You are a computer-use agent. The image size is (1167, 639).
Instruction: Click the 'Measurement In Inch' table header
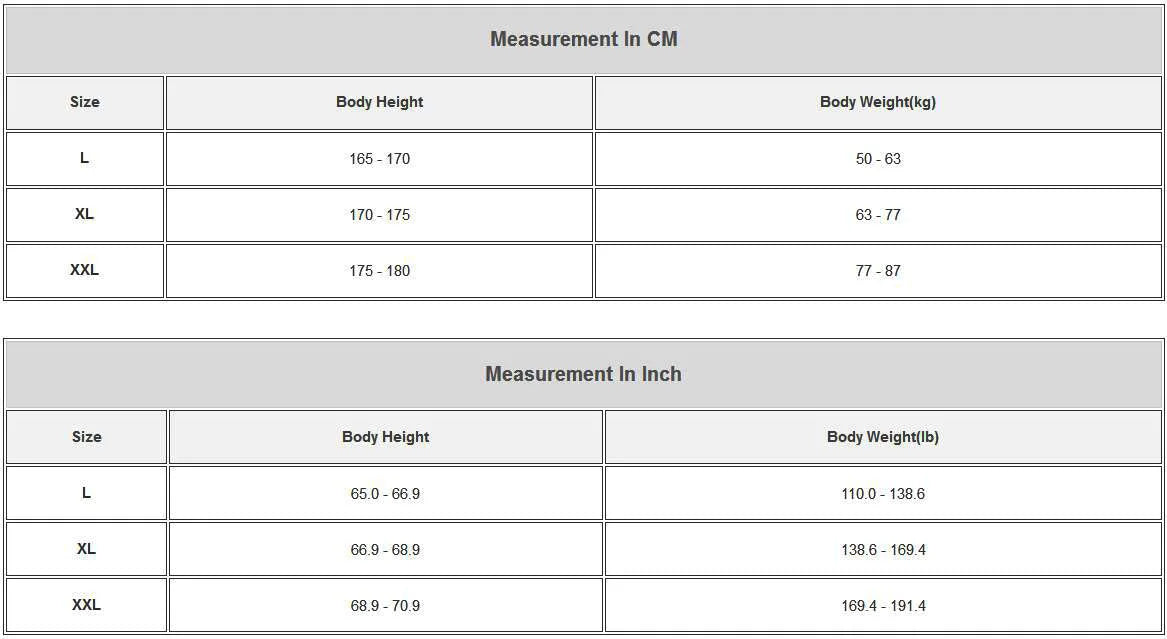click(x=584, y=373)
